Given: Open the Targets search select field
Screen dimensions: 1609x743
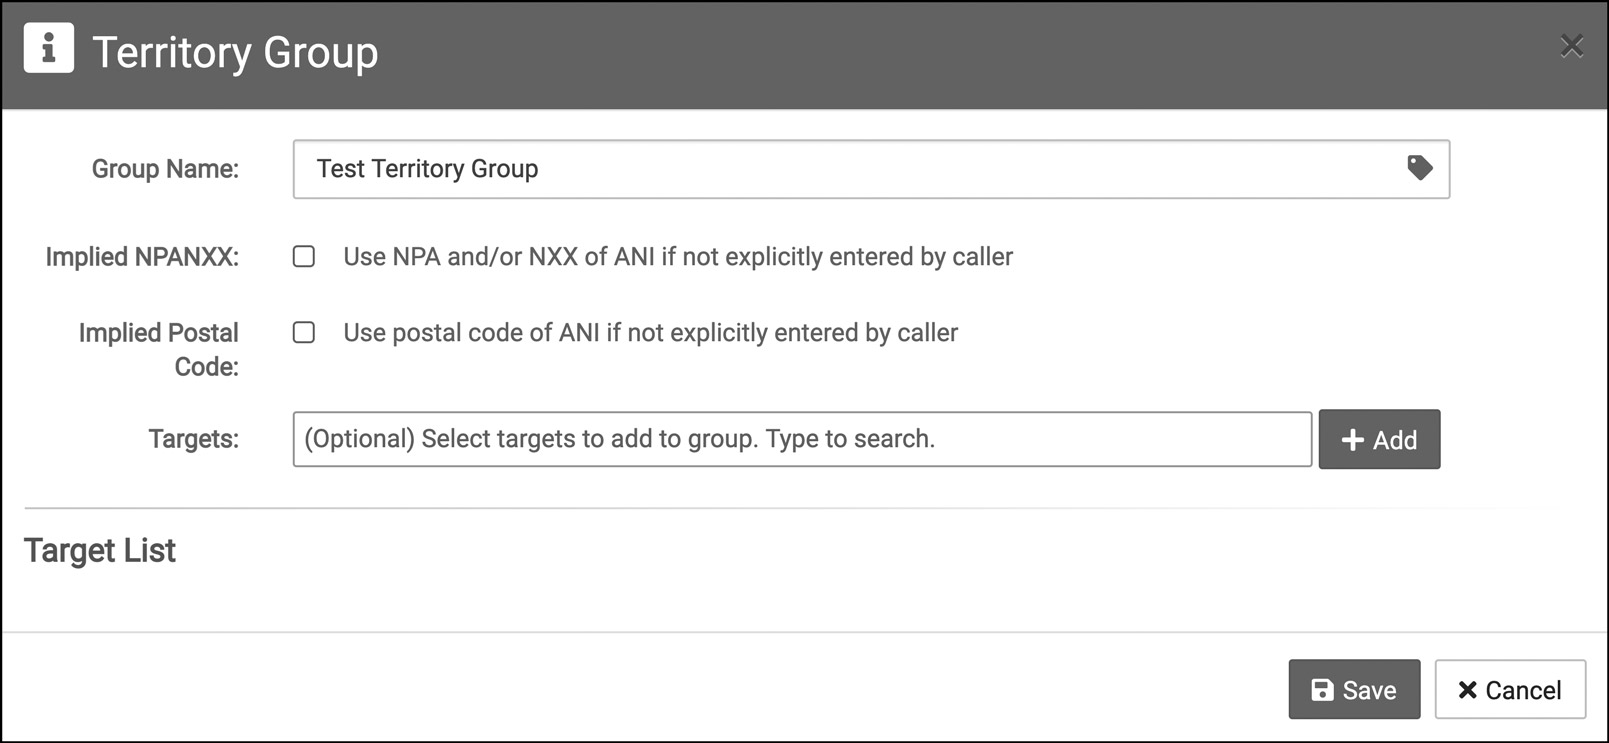Looking at the screenshot, I should tap(801, 439).
